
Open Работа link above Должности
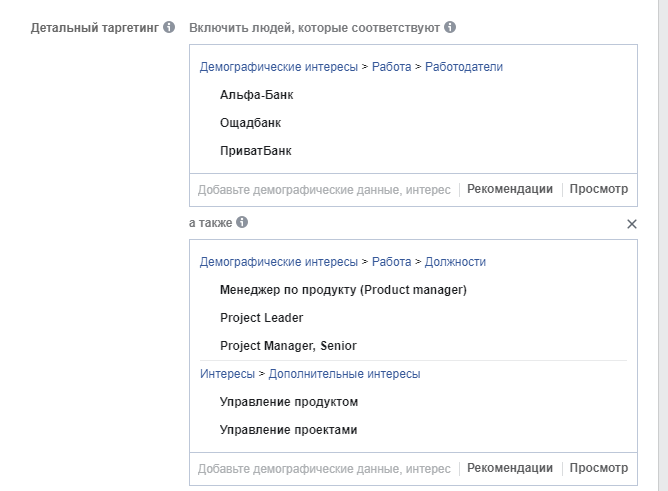392,262
